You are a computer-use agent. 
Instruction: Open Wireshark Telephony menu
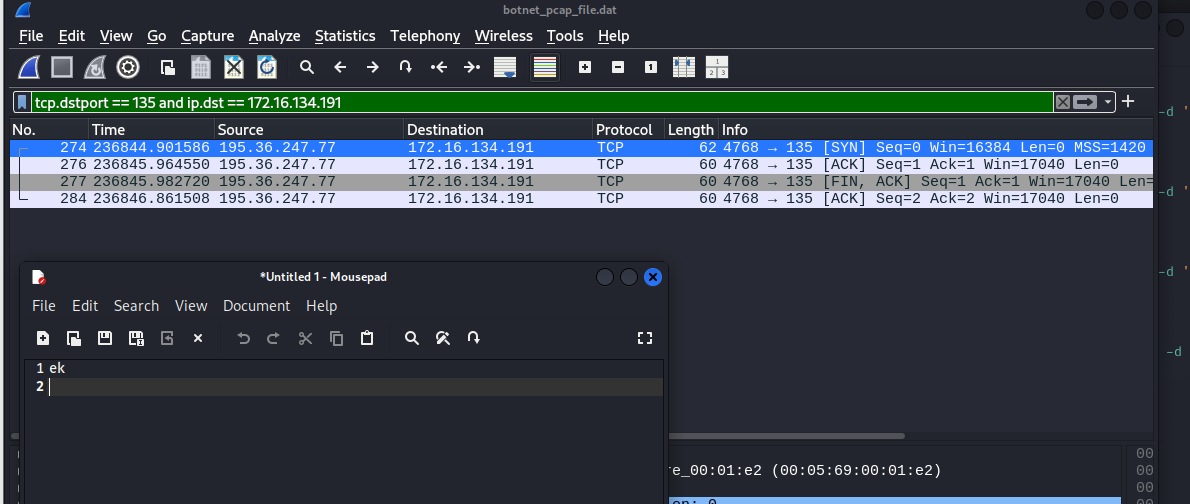tap(425, 36)
